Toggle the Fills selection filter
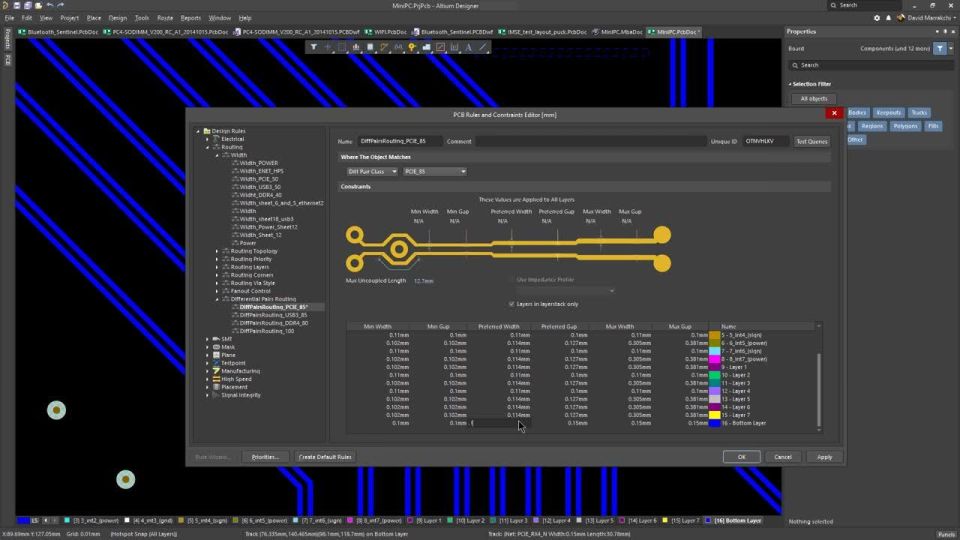Image resolution: width=960 pixels, height=540 pixels. pyautogui.click(x=933, y=126)
